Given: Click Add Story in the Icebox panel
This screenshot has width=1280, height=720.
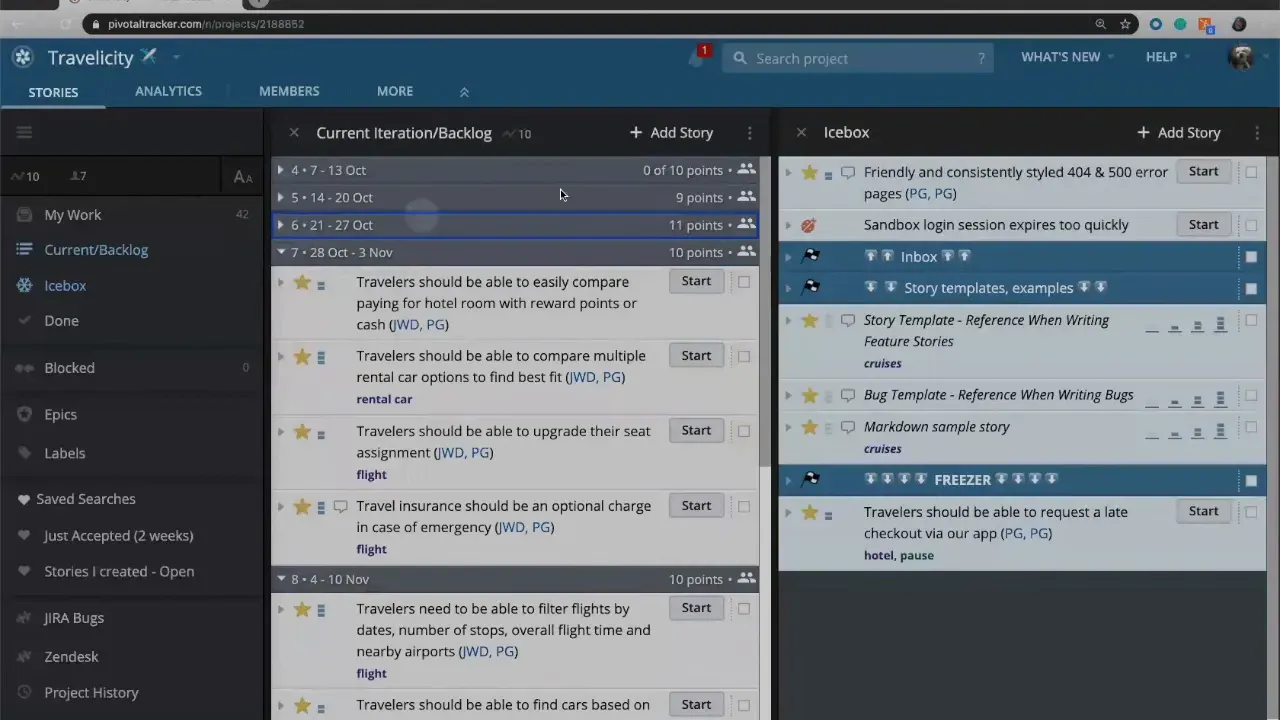Looking at the screenshot, I should coord(1178,132).
